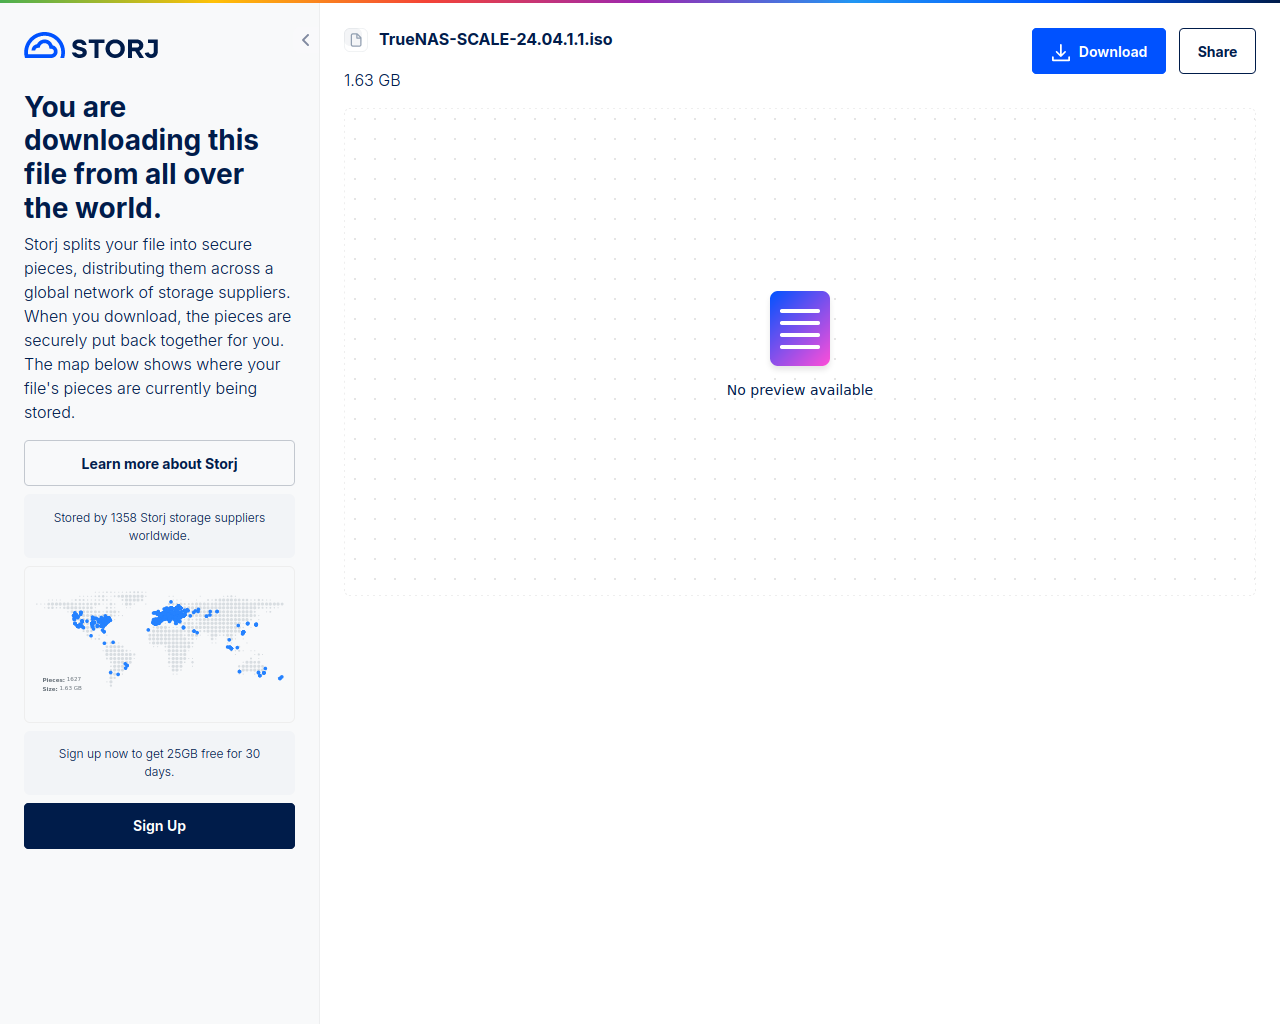Click the file type icon beside filename
This screenshot has height=1024, width=1280.
(355, 40)
